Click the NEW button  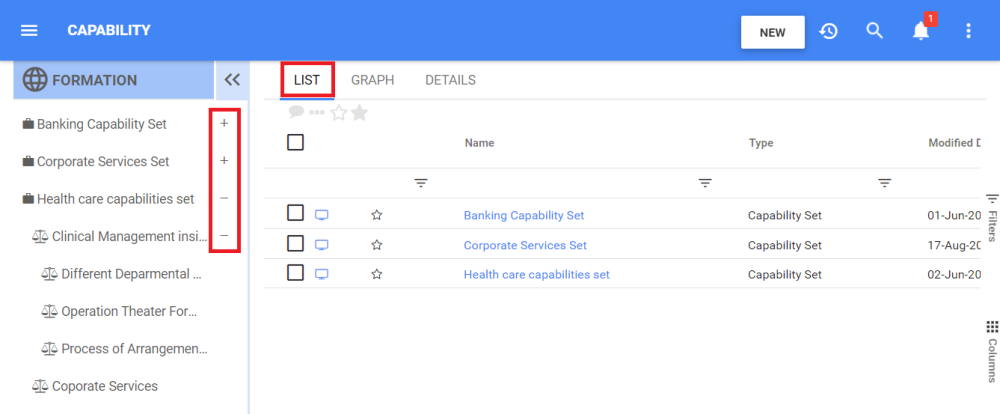click(x=772, y=32)
